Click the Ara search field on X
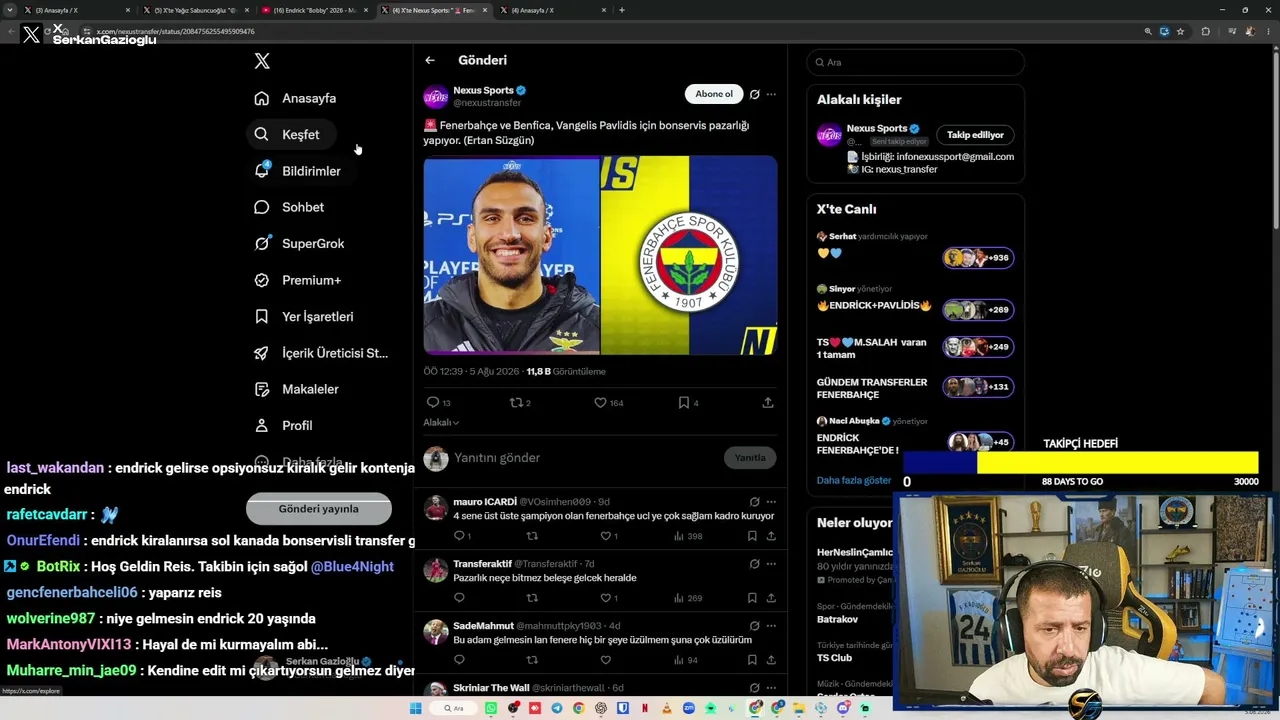This screenshot has height=720, width=1280. click(x=916, y=62)
